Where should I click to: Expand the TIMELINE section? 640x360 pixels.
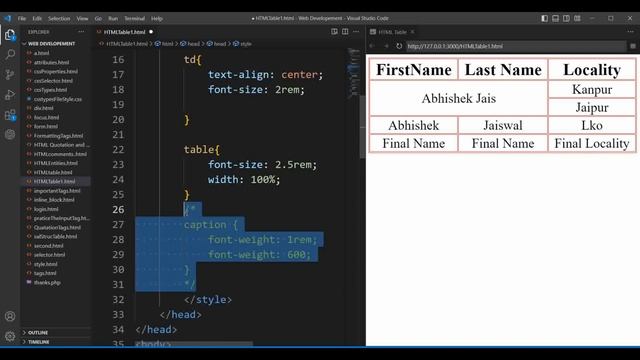click(38, 342)
